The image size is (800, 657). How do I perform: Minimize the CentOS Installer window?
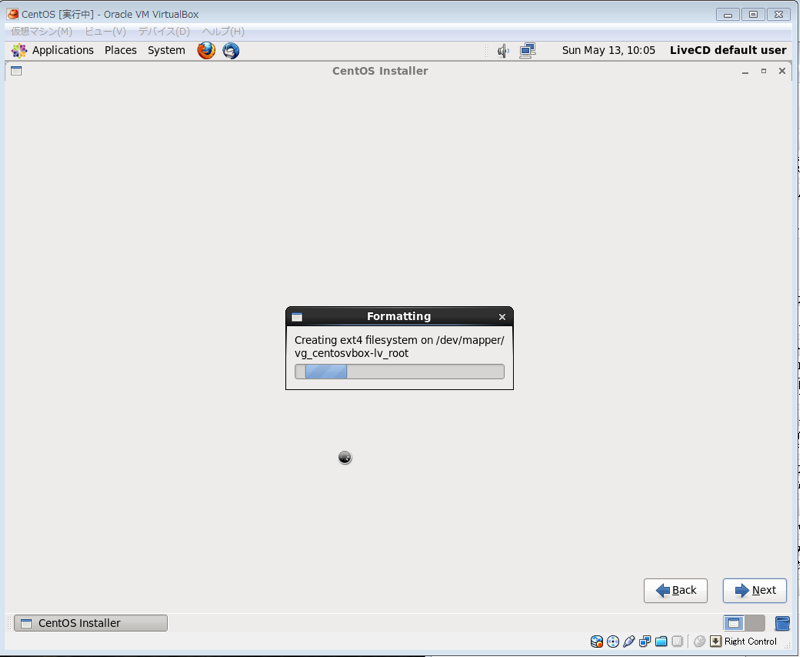(x=745, y=71)
